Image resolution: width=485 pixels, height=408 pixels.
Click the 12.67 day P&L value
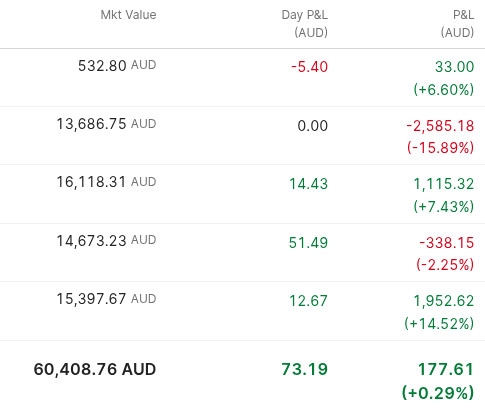pos(309,301)
